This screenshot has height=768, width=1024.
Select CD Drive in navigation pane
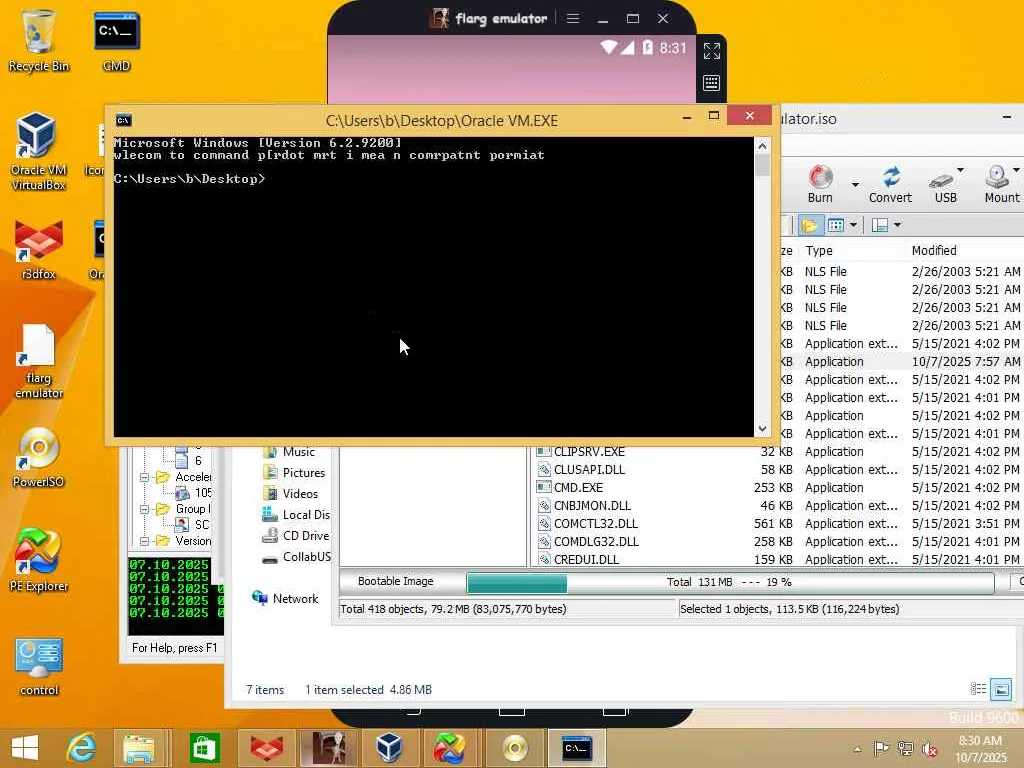(x=305, y=536)
